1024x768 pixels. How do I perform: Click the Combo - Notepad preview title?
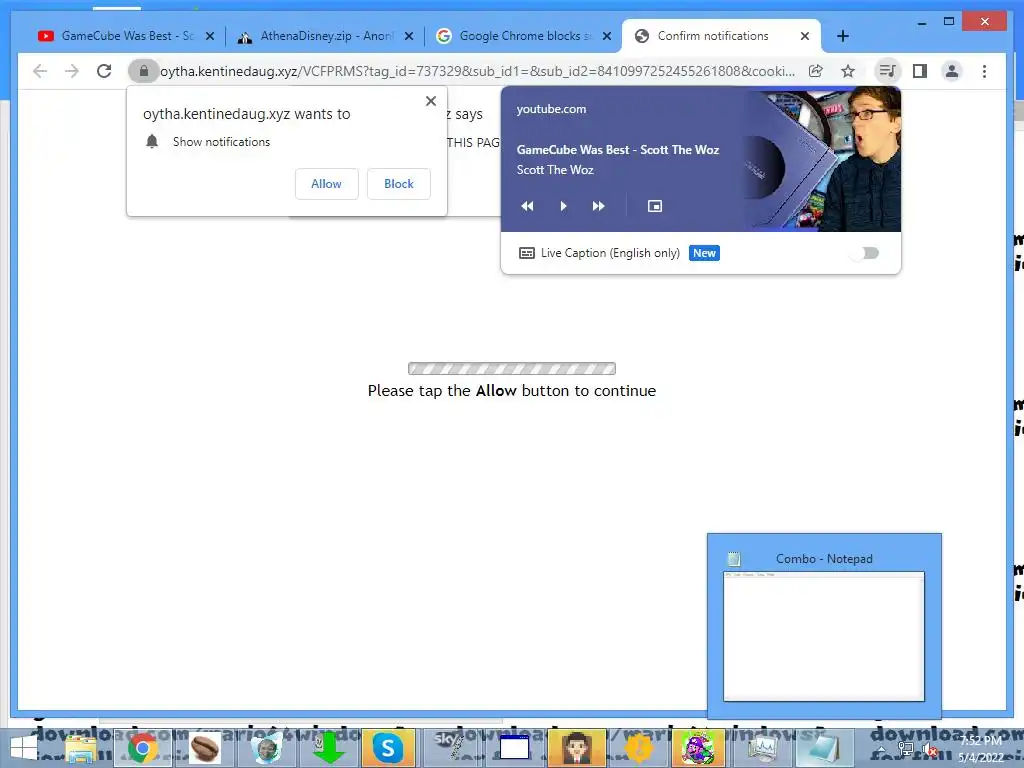click(824, 559)
